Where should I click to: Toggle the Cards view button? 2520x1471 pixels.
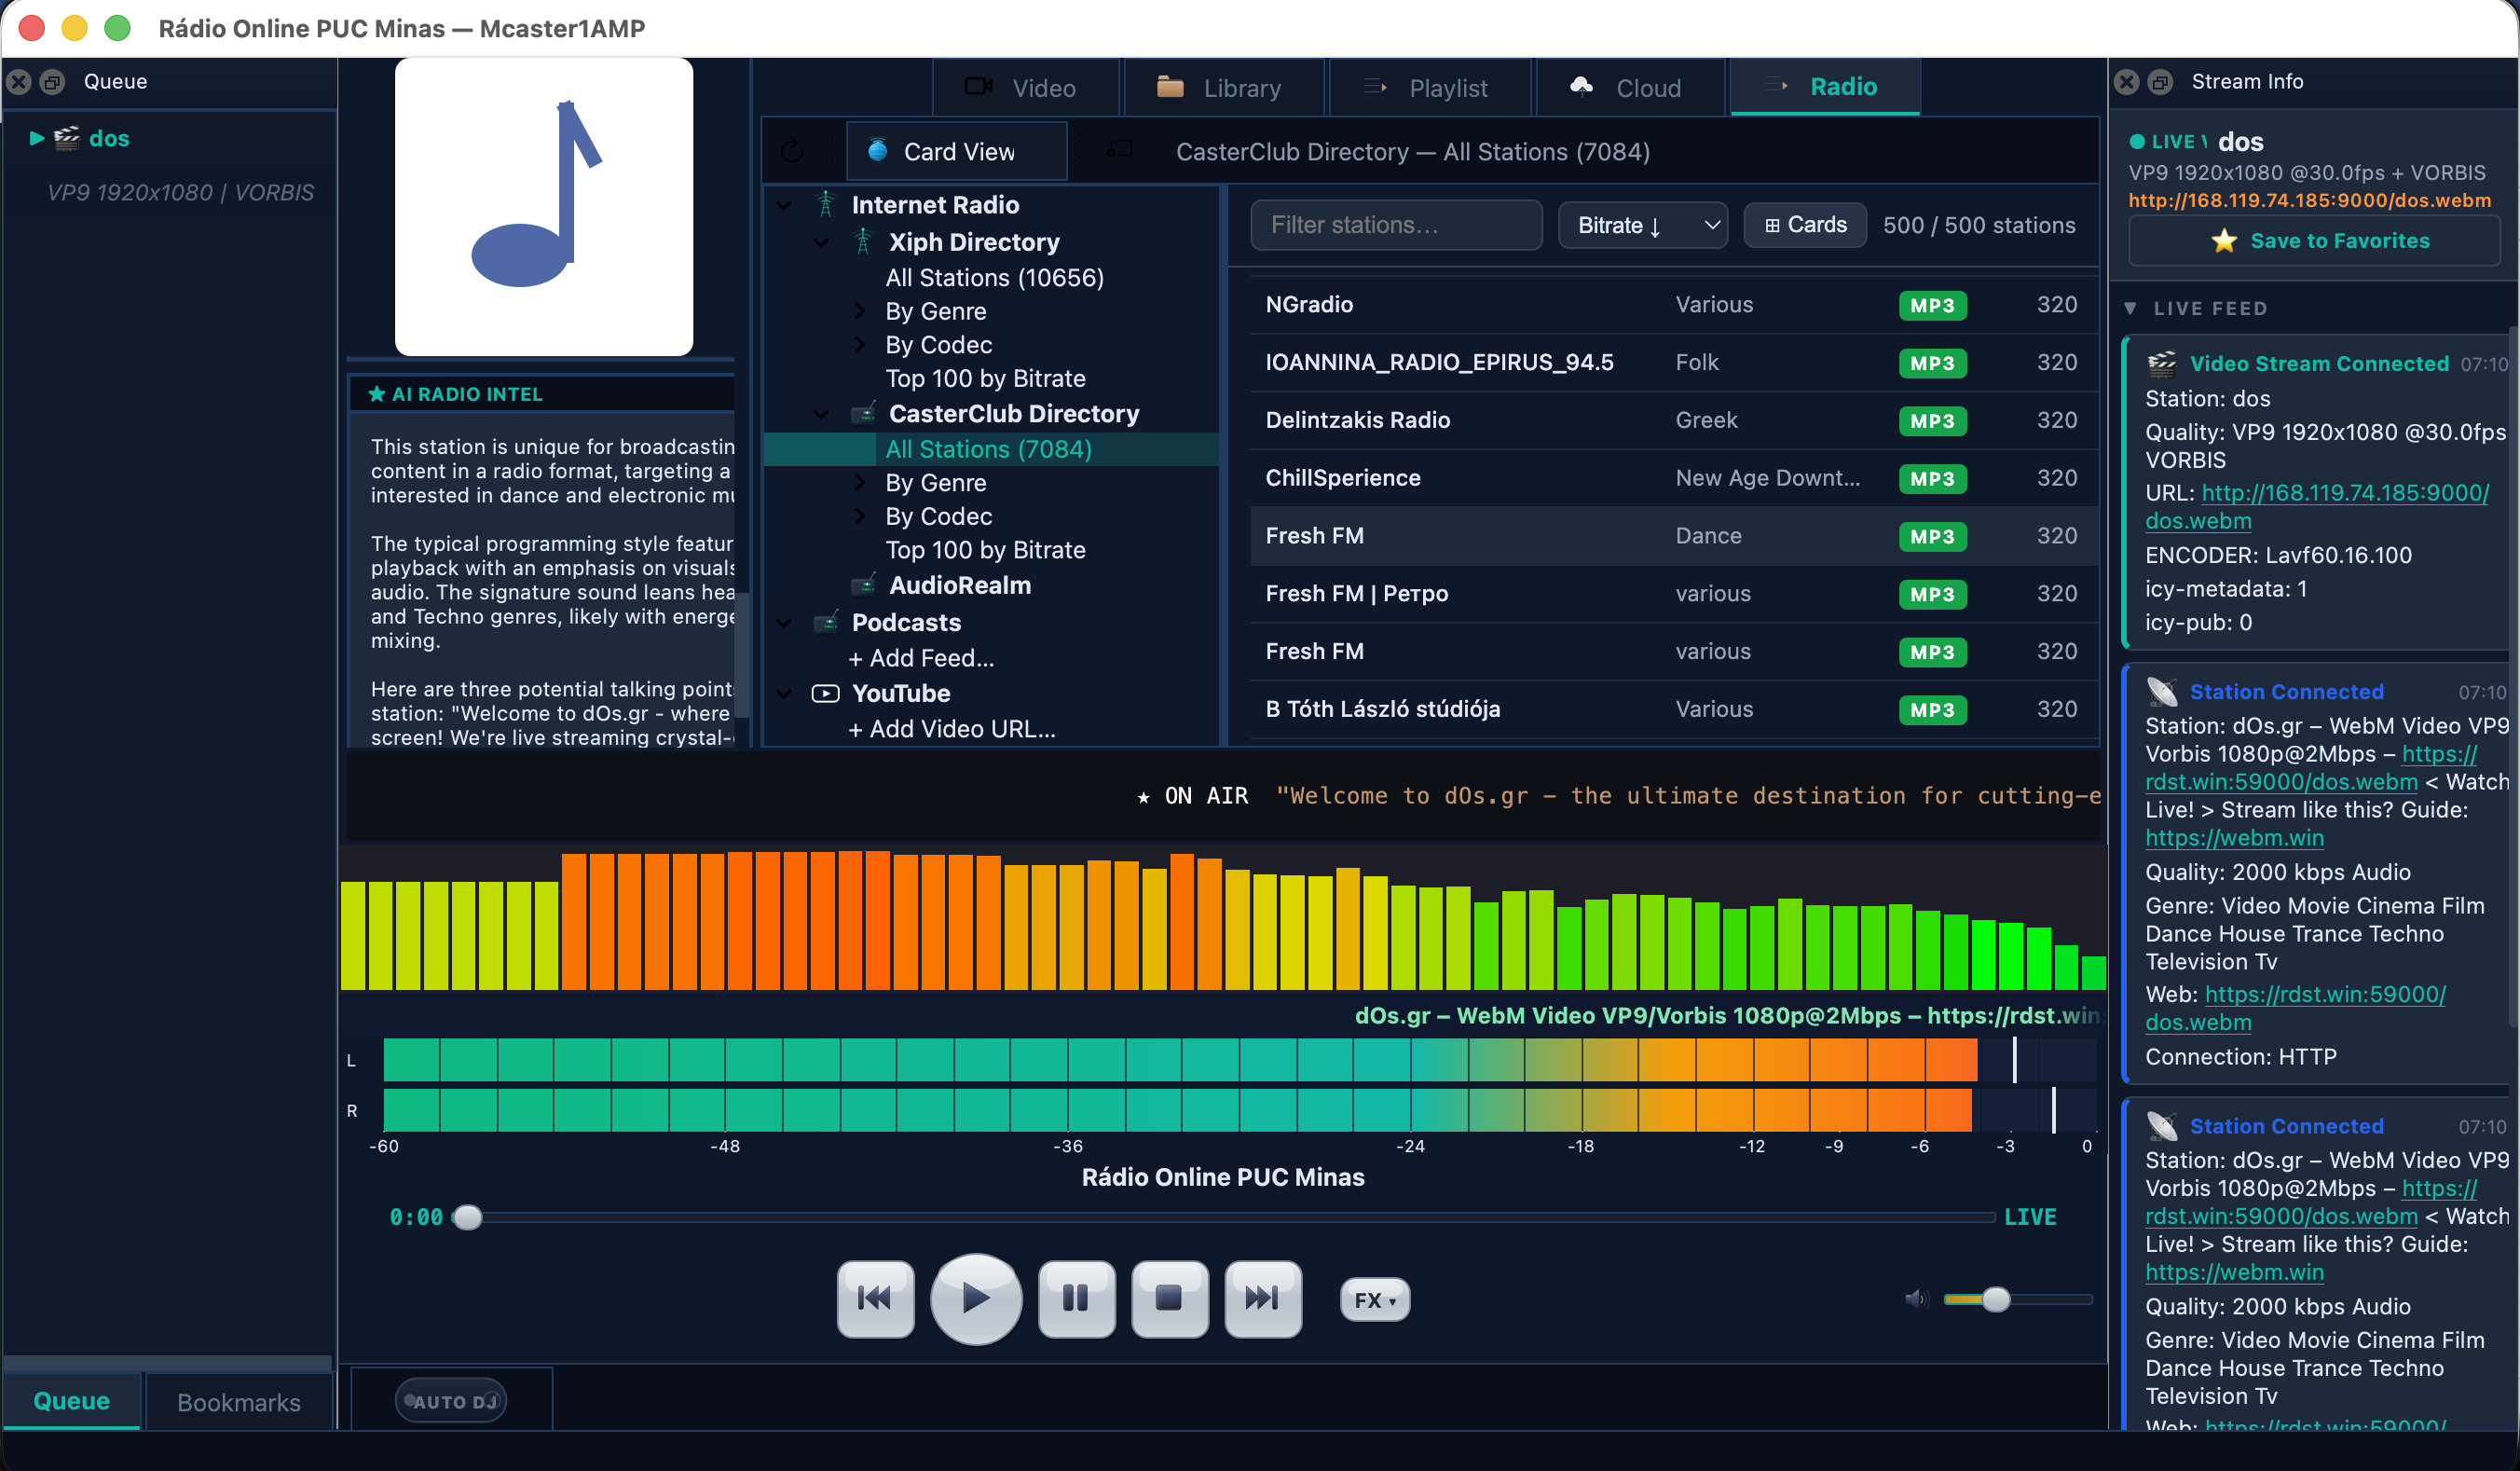tap(1805, 225)
